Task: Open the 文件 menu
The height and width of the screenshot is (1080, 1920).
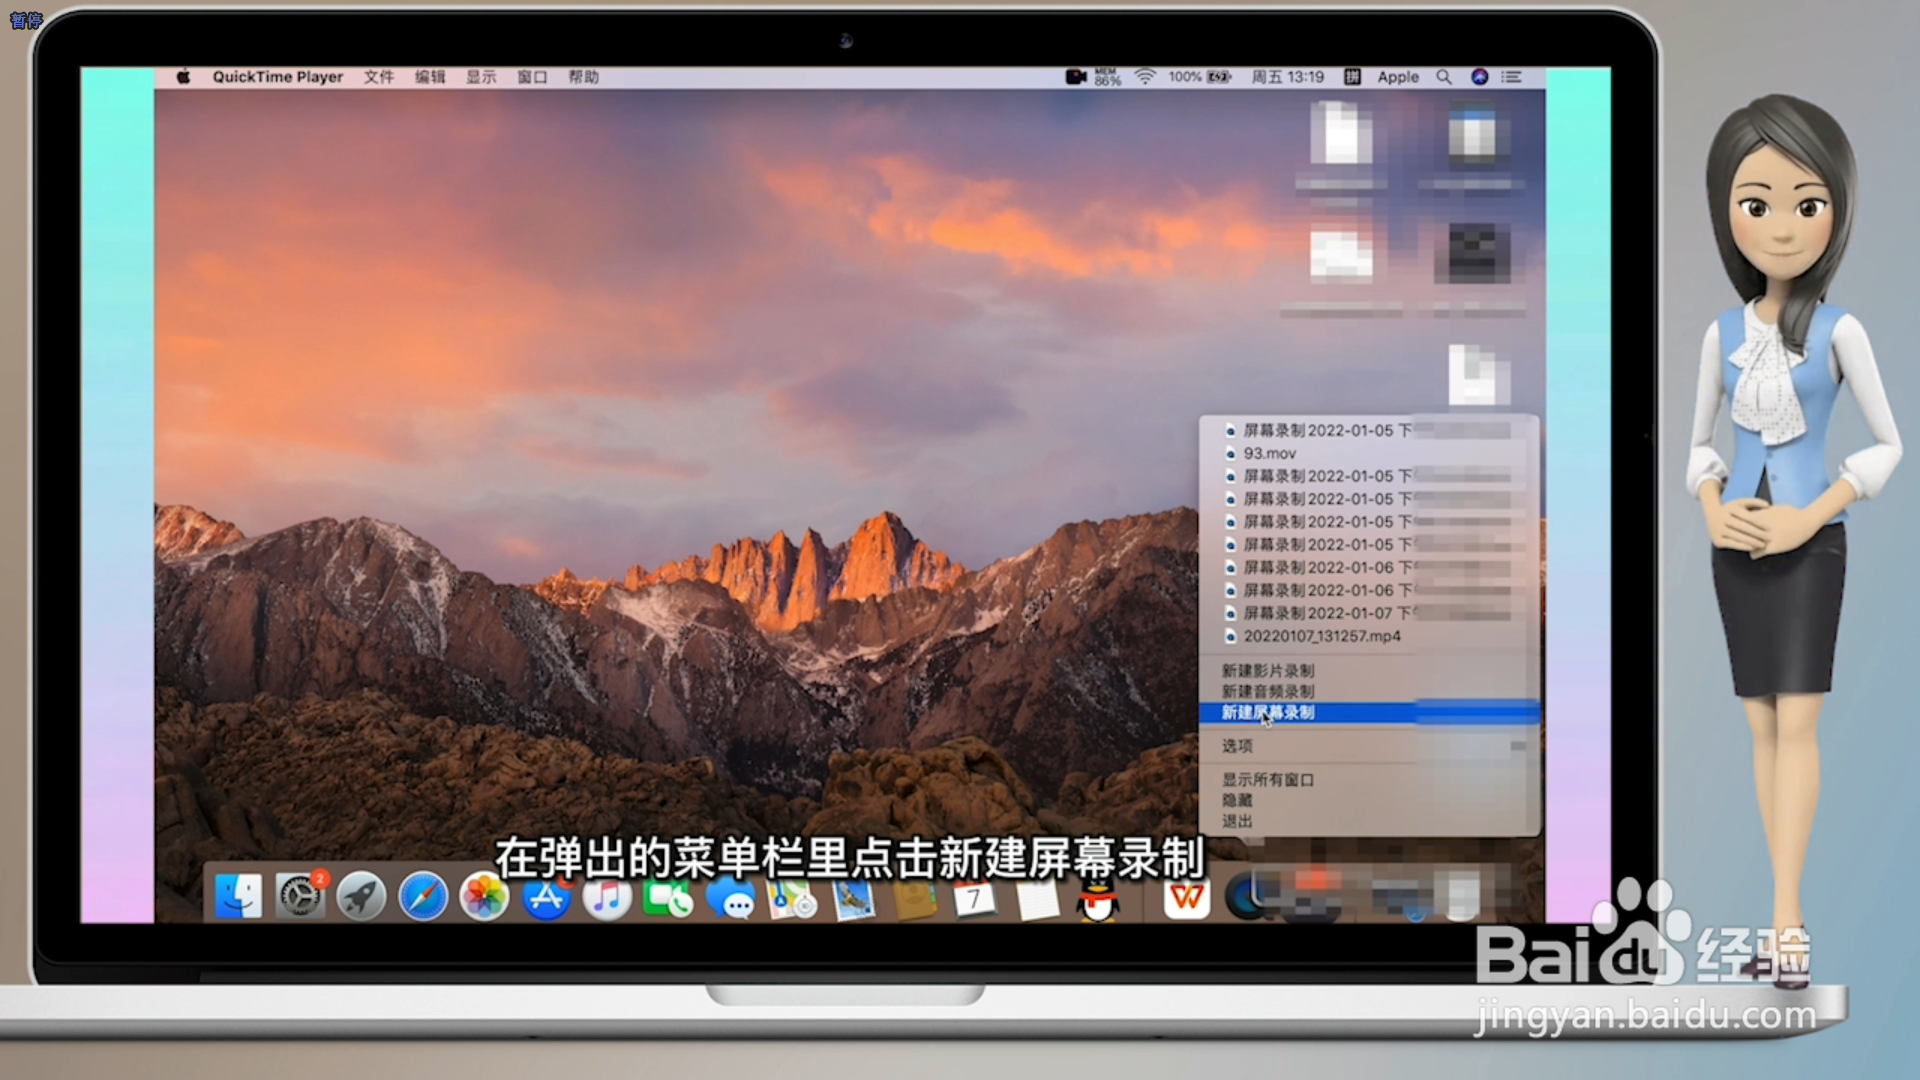Action: 378,77
